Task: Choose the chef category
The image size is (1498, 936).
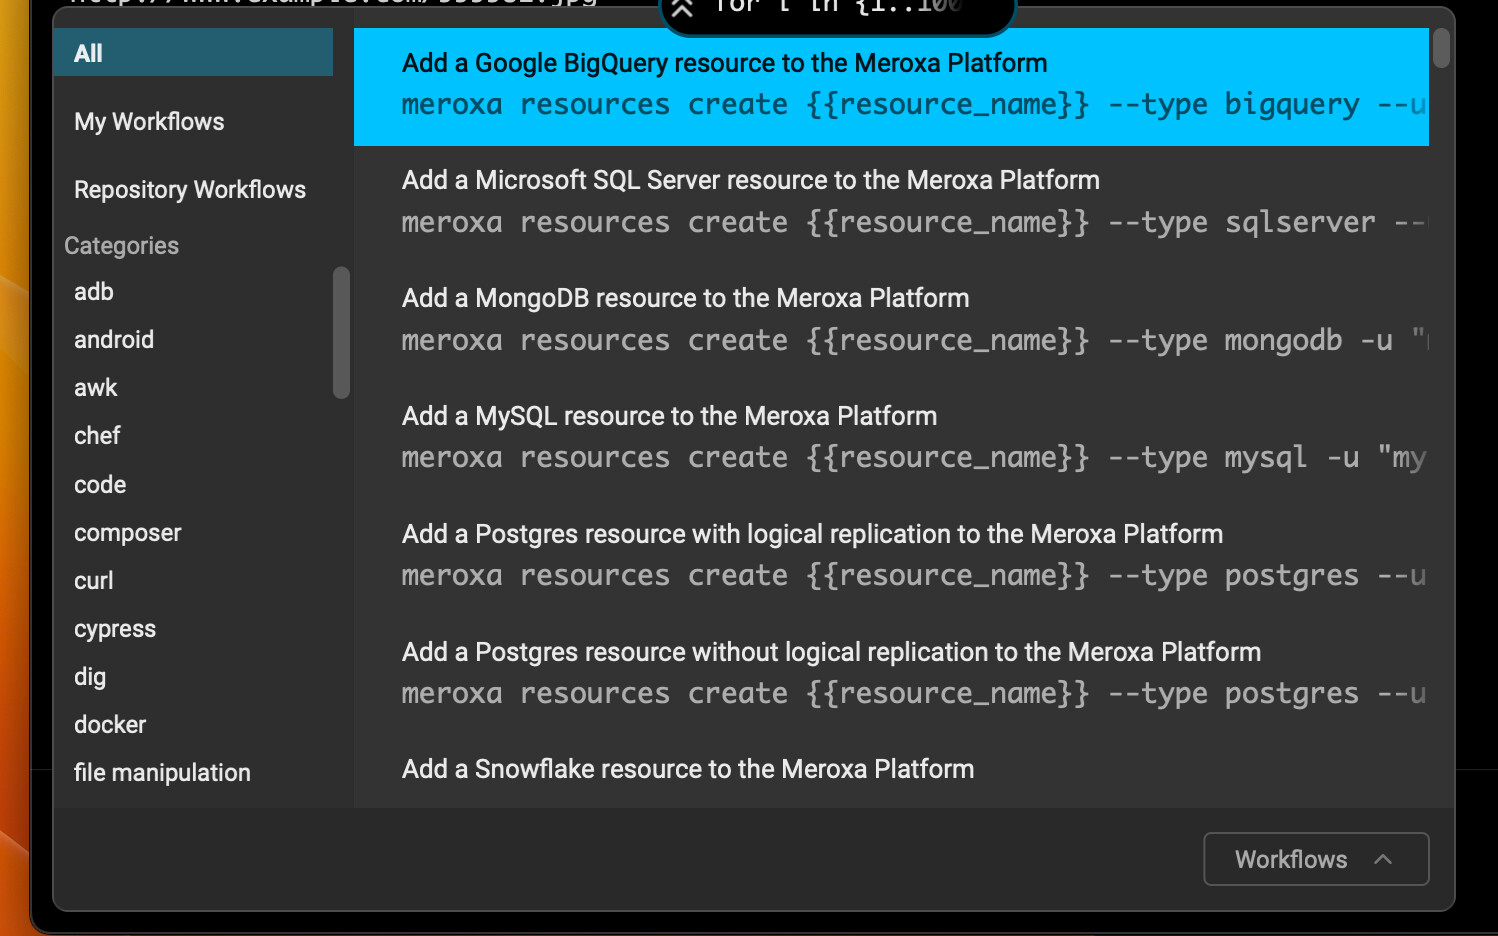Action: click(97, 436)
